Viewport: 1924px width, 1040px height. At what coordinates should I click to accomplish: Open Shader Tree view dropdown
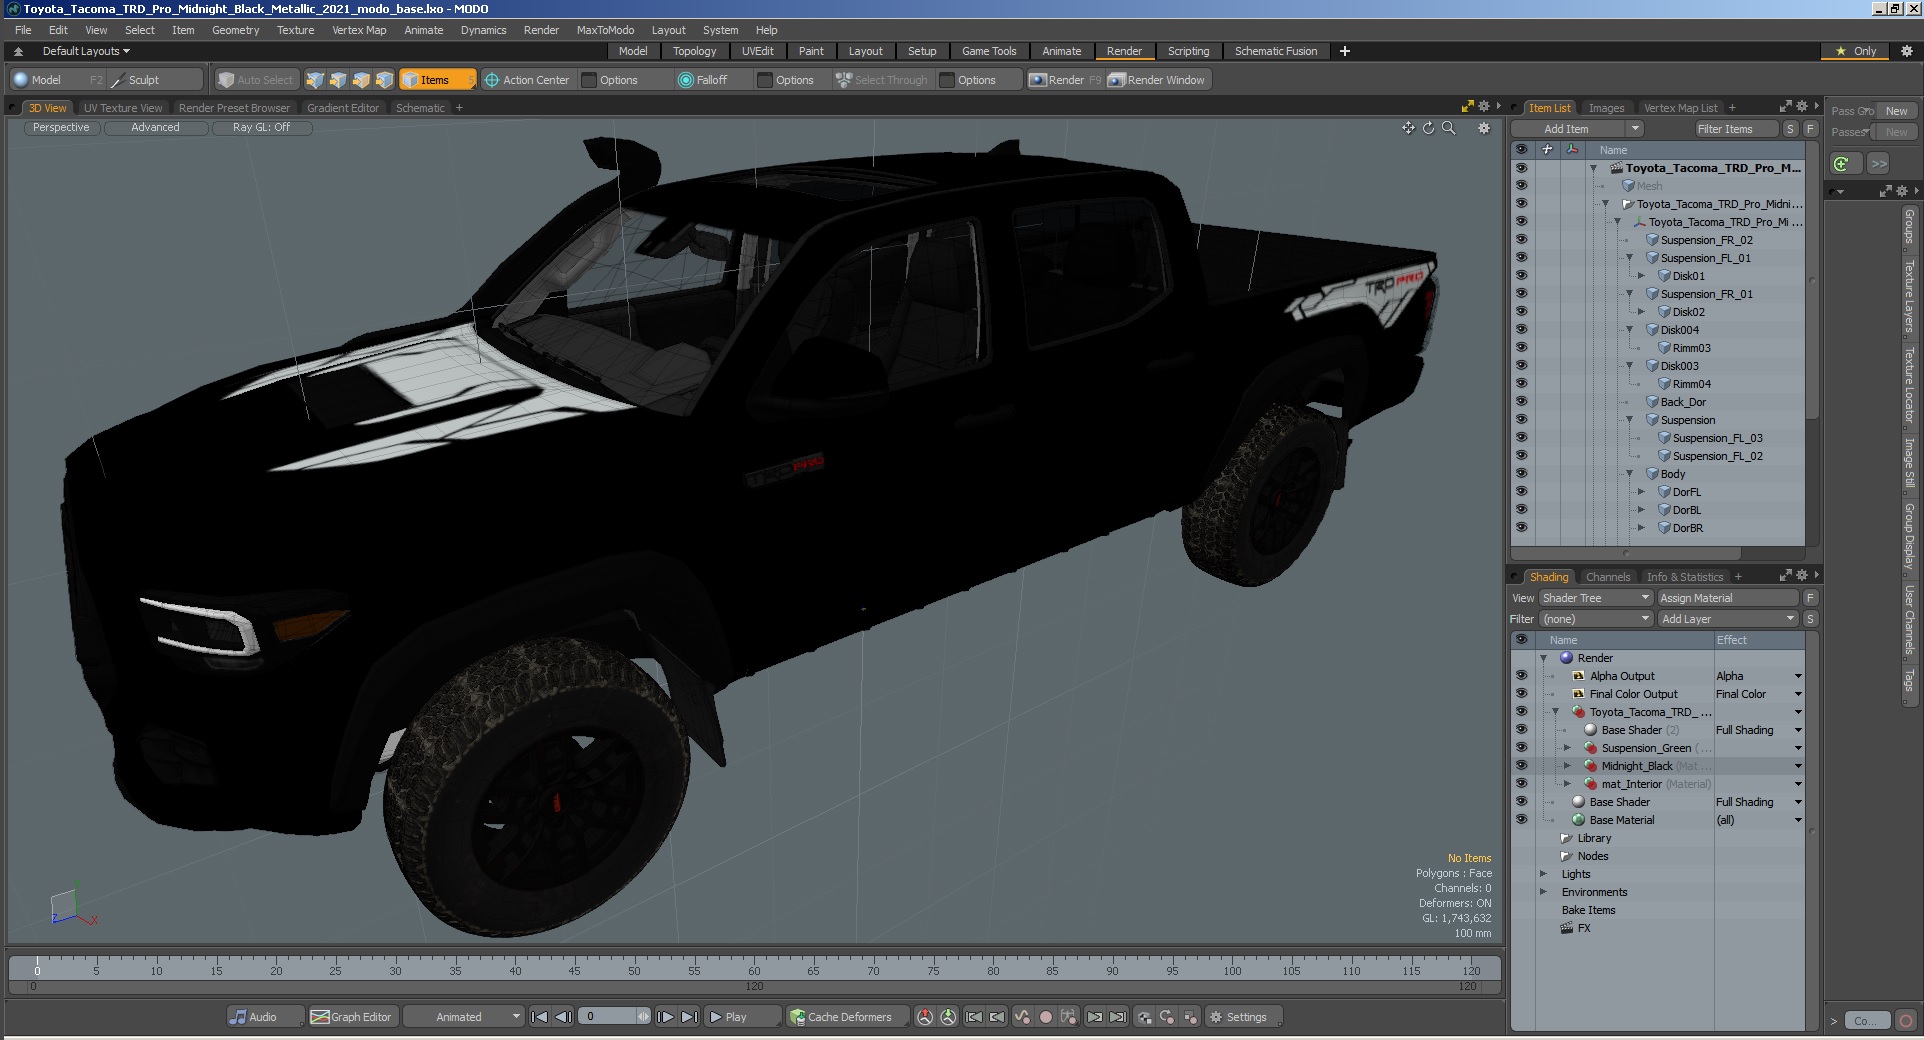pyautogui.click(x=1595, y=598)
